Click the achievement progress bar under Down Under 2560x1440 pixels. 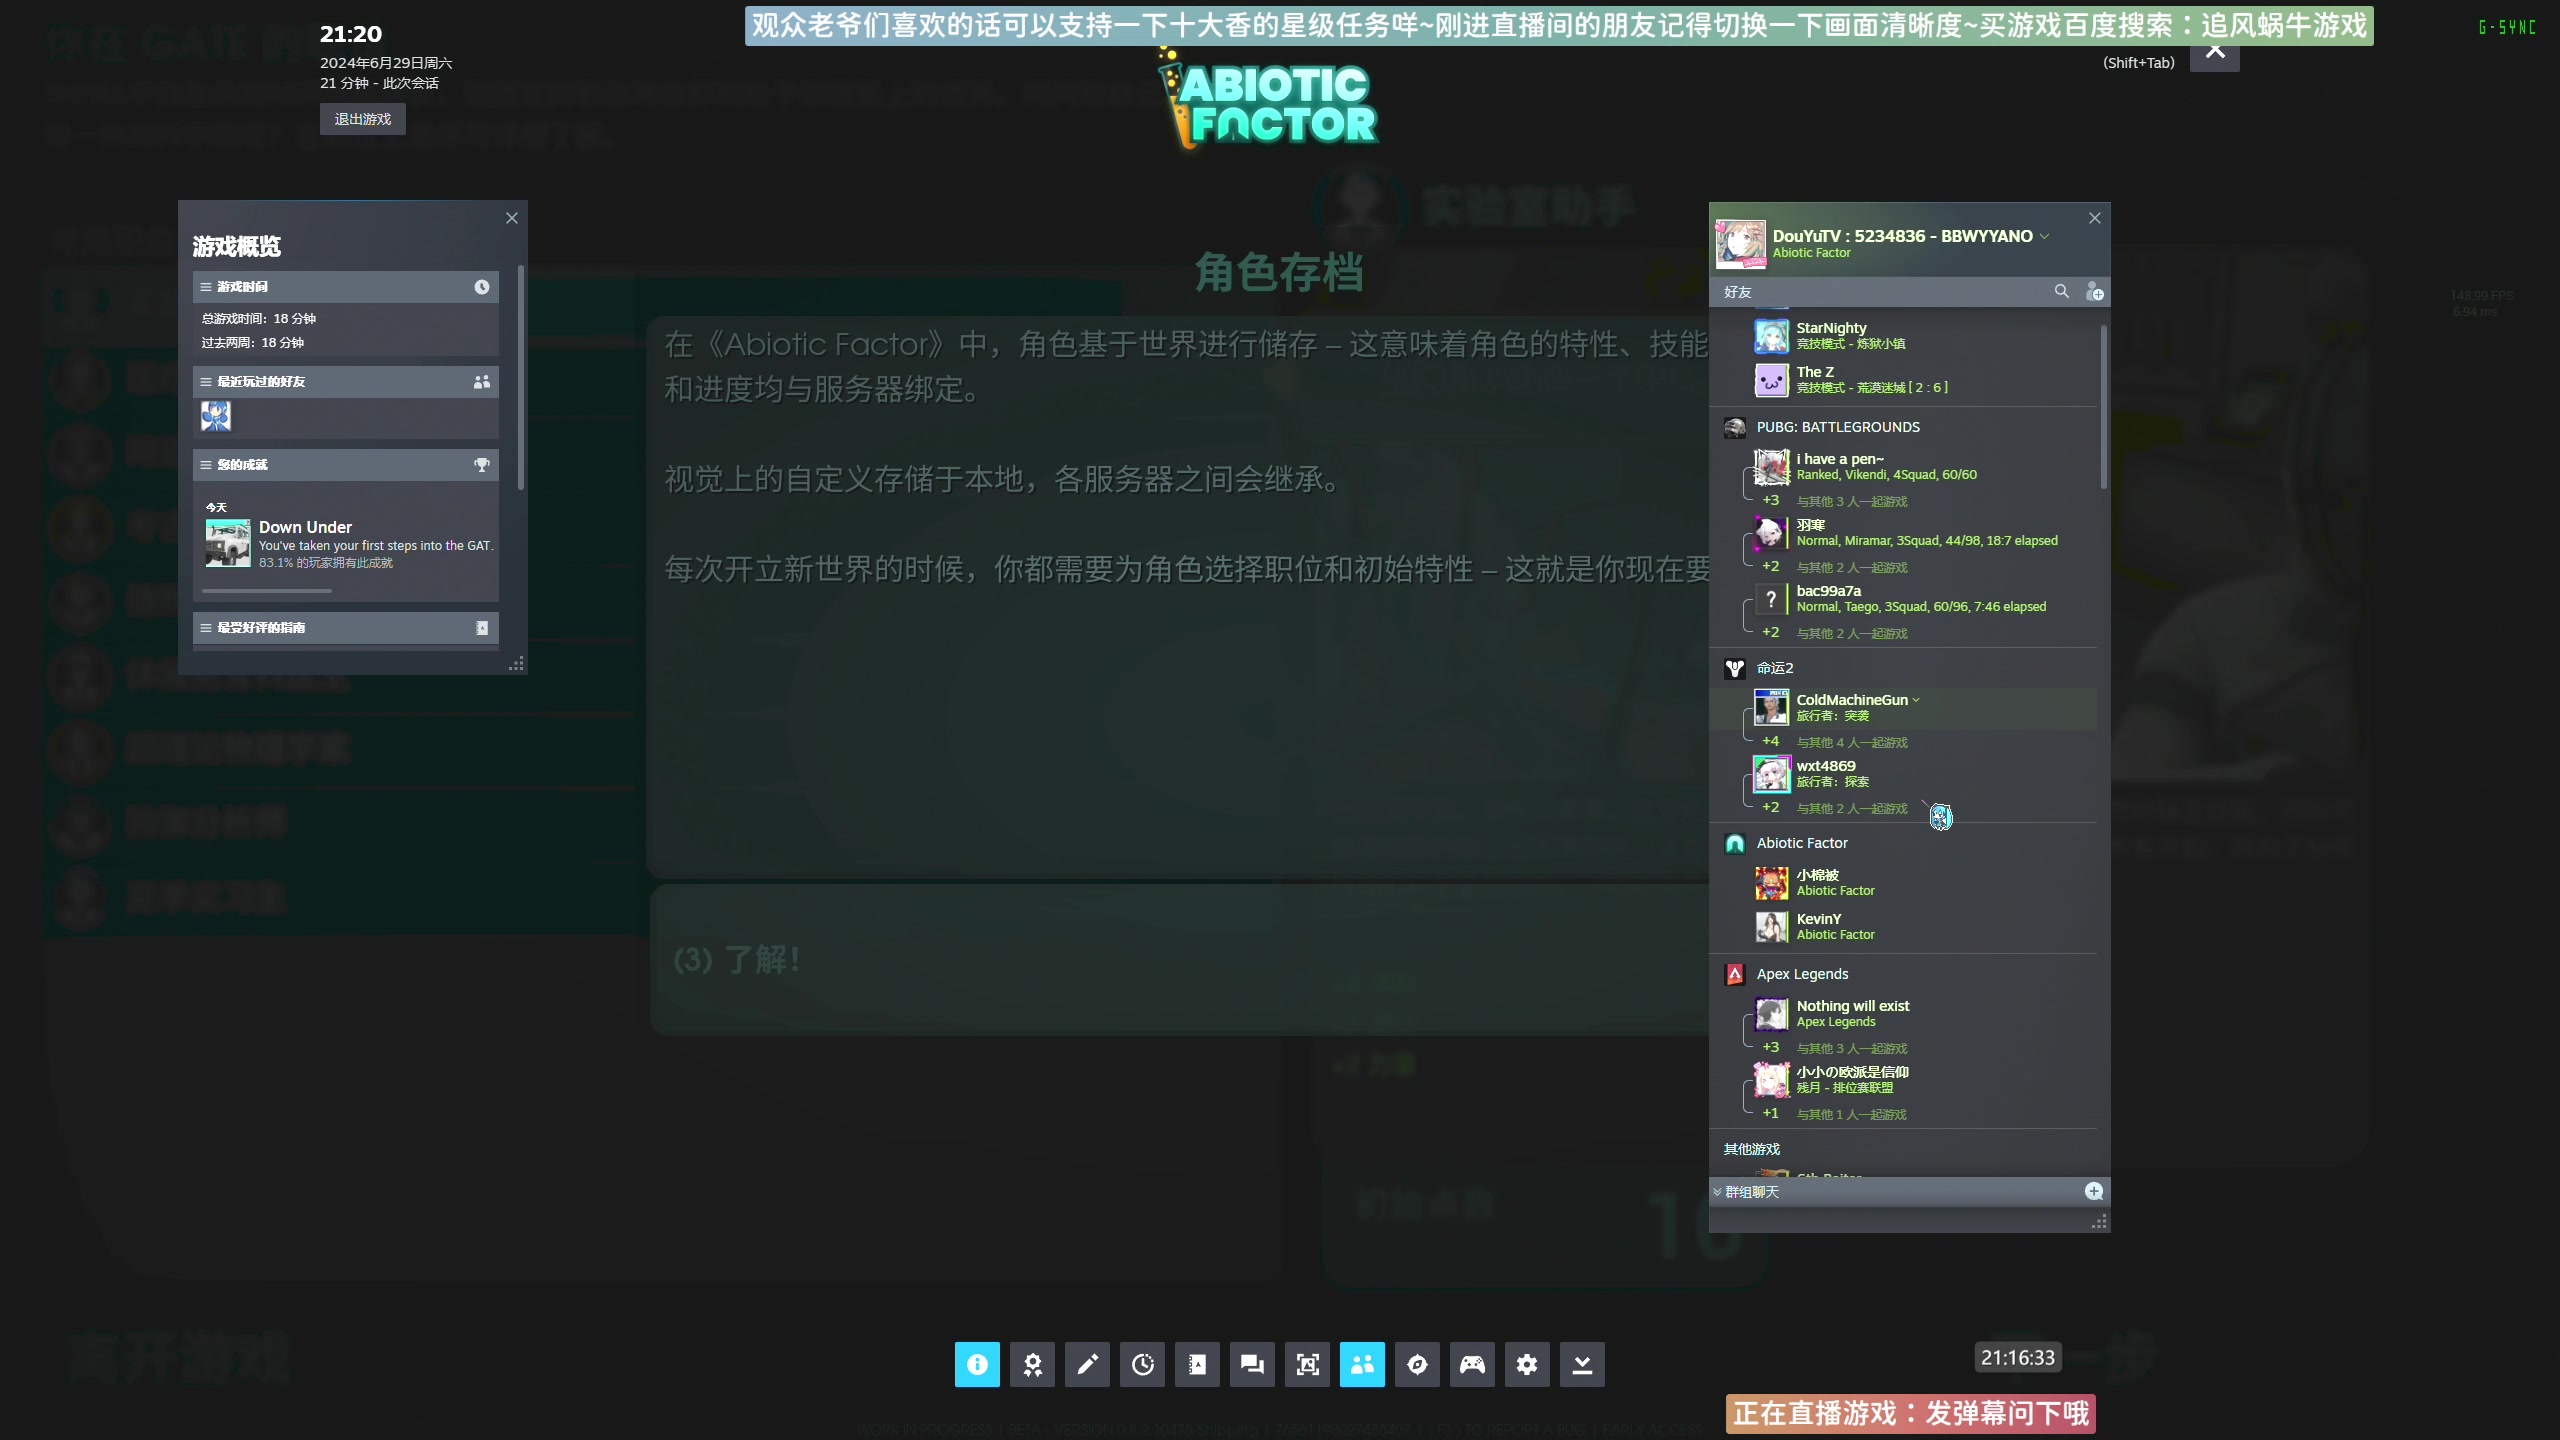(x=266, y=591)
